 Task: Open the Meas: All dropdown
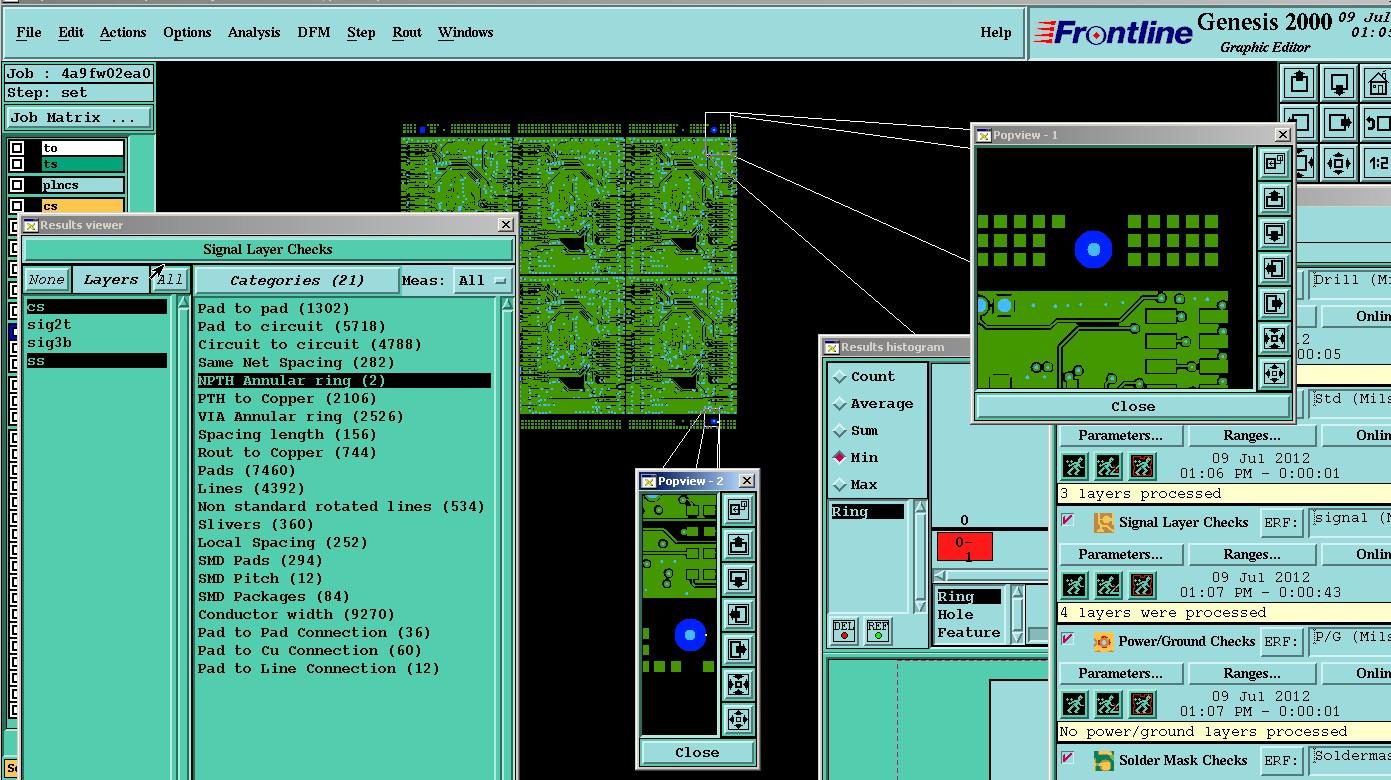click(483, 281)
